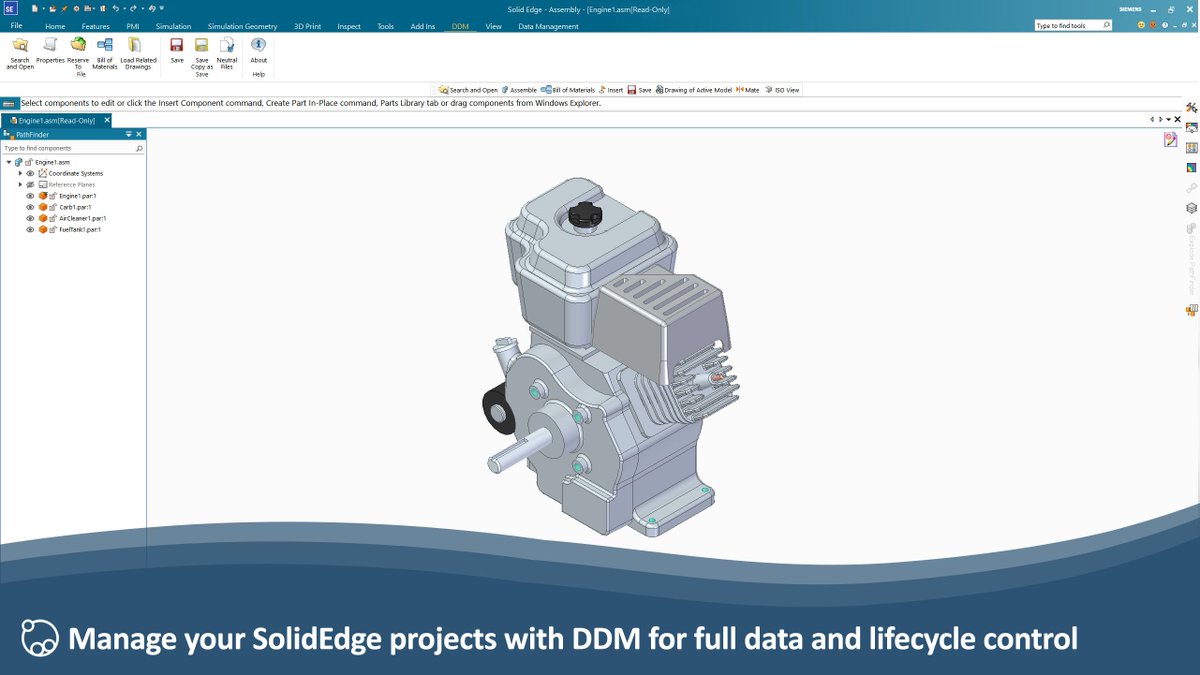1200x675 pixels.
Task: Click the Mate command on the command bar
Action: [748, 89]
